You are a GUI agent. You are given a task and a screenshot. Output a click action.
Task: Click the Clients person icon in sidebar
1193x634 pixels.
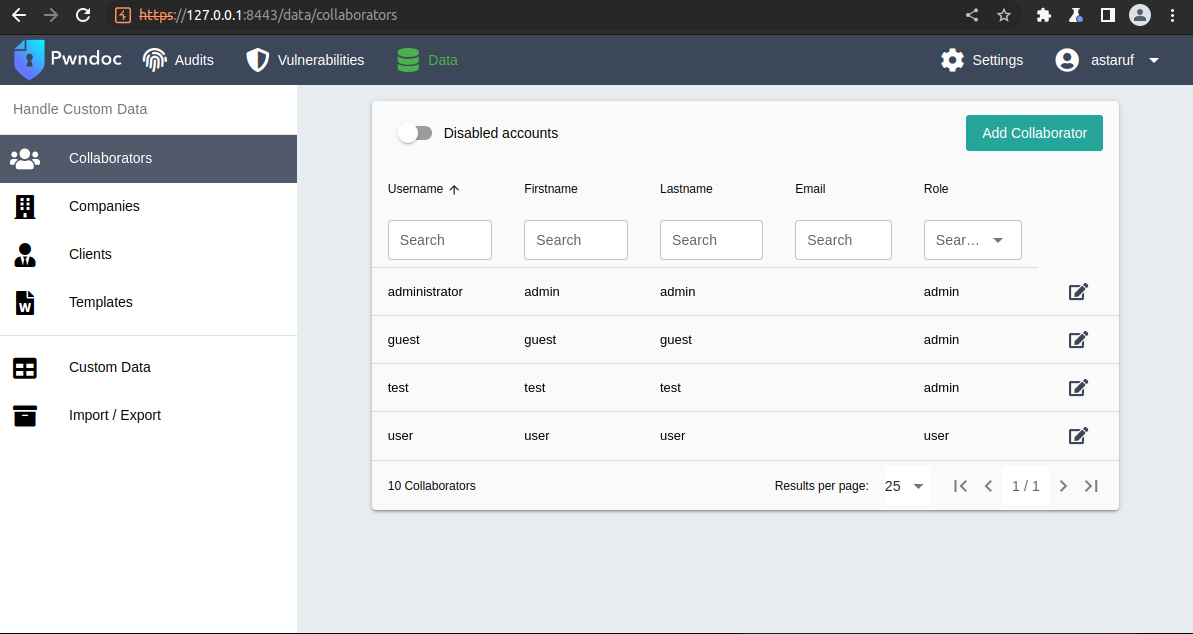point(25,254)
